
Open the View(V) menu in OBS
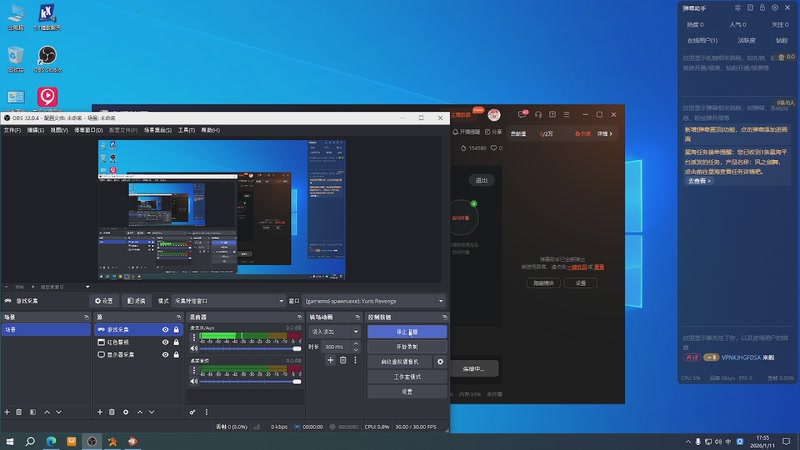pos(59,130)
